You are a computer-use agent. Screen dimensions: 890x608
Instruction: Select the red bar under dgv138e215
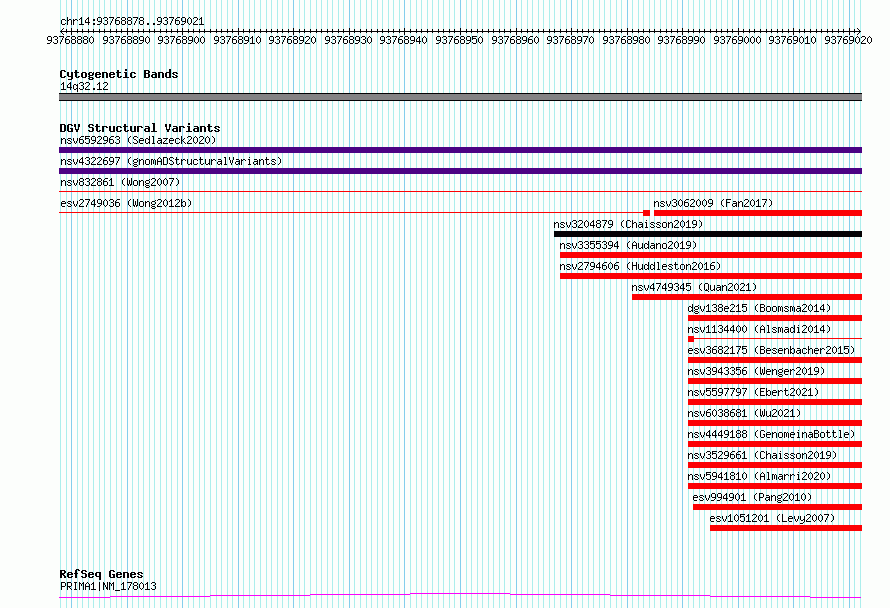point(775,318)
